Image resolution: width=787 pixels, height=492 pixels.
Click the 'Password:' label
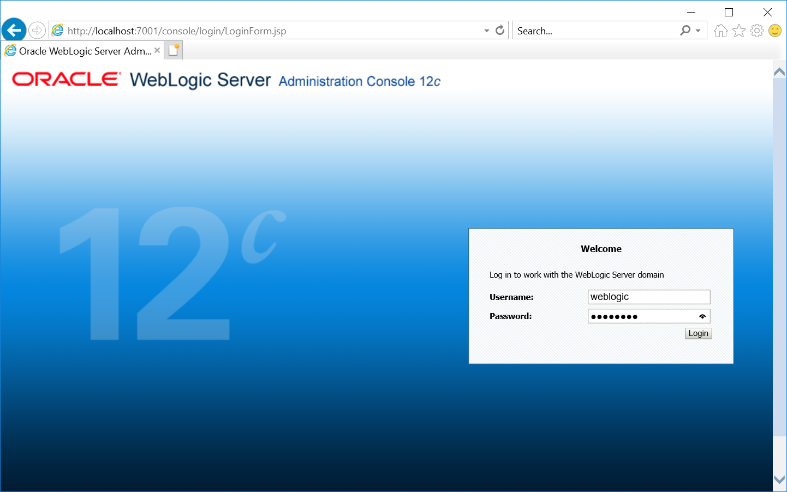click(x=510, y=316)
